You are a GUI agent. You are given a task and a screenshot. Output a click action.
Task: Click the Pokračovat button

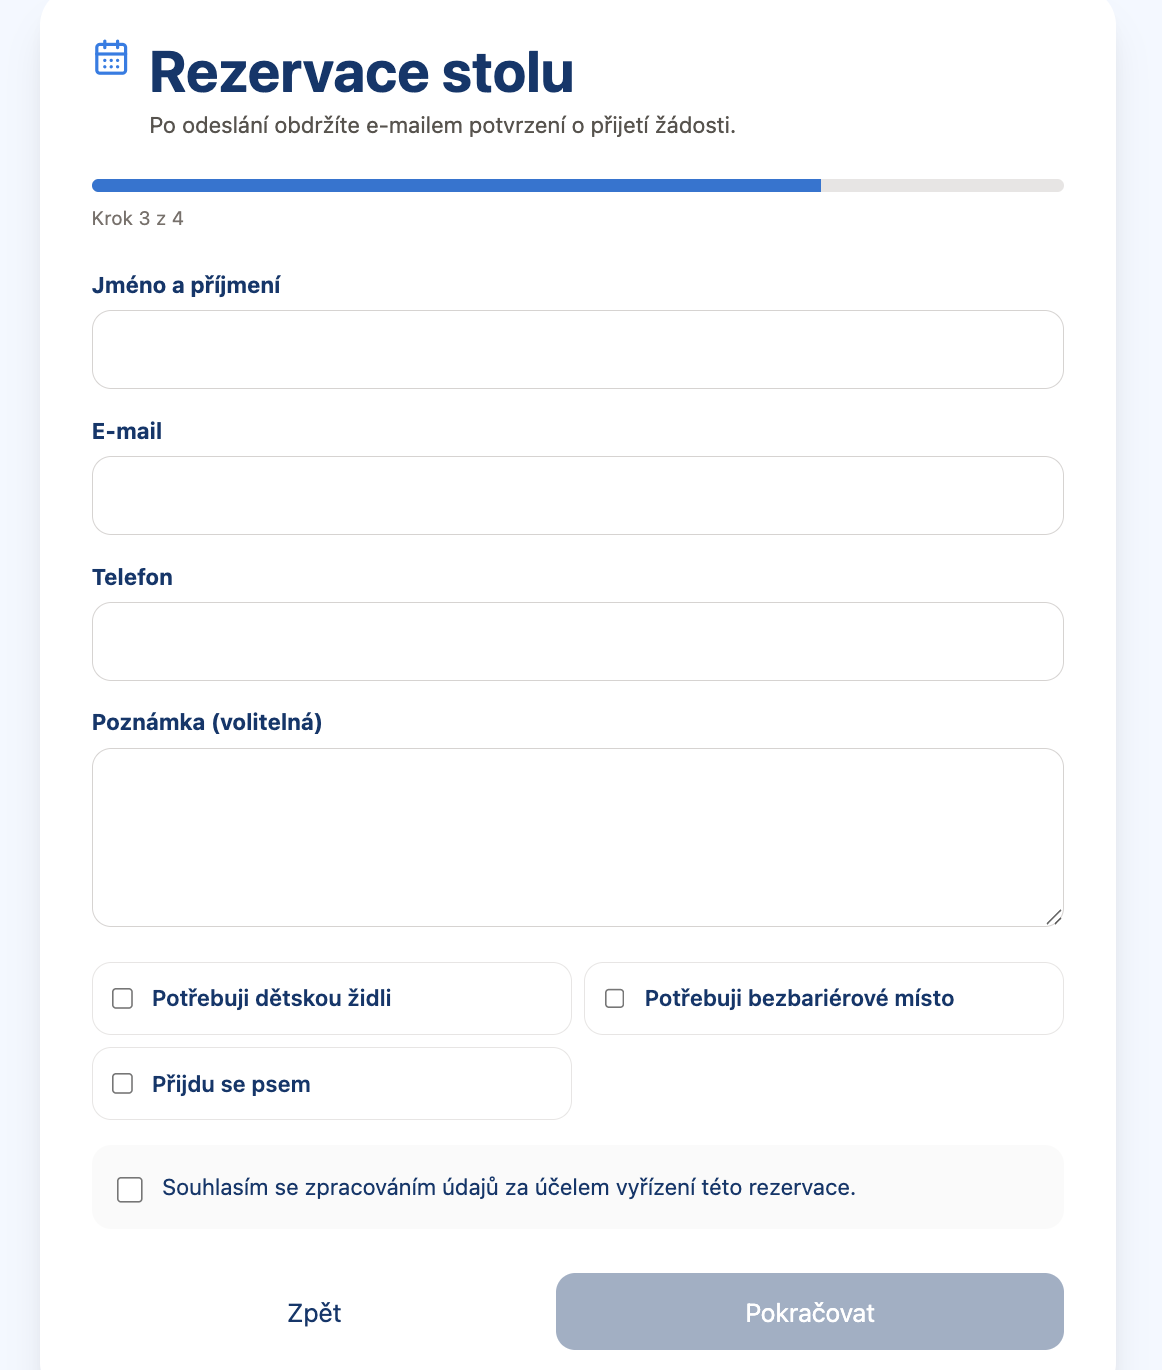pyautogui.click(x=809, y=1312)
